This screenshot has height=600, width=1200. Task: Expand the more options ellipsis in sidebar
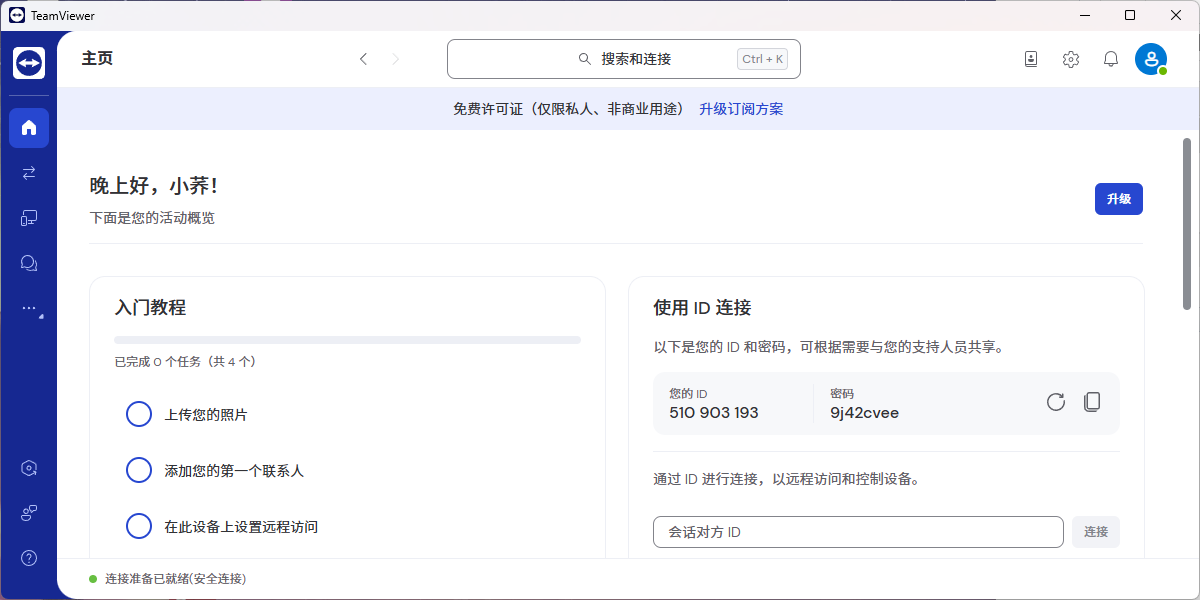pos(29,309)
